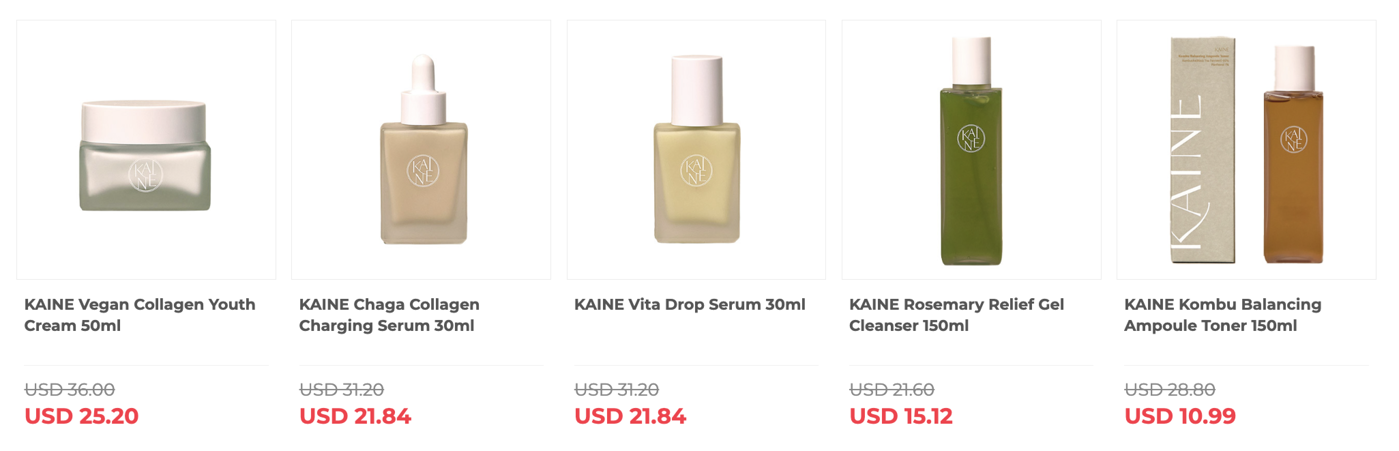Click the USD 25.20 sale price
This screenshot has width=1399, height=451.
point(81,416)
